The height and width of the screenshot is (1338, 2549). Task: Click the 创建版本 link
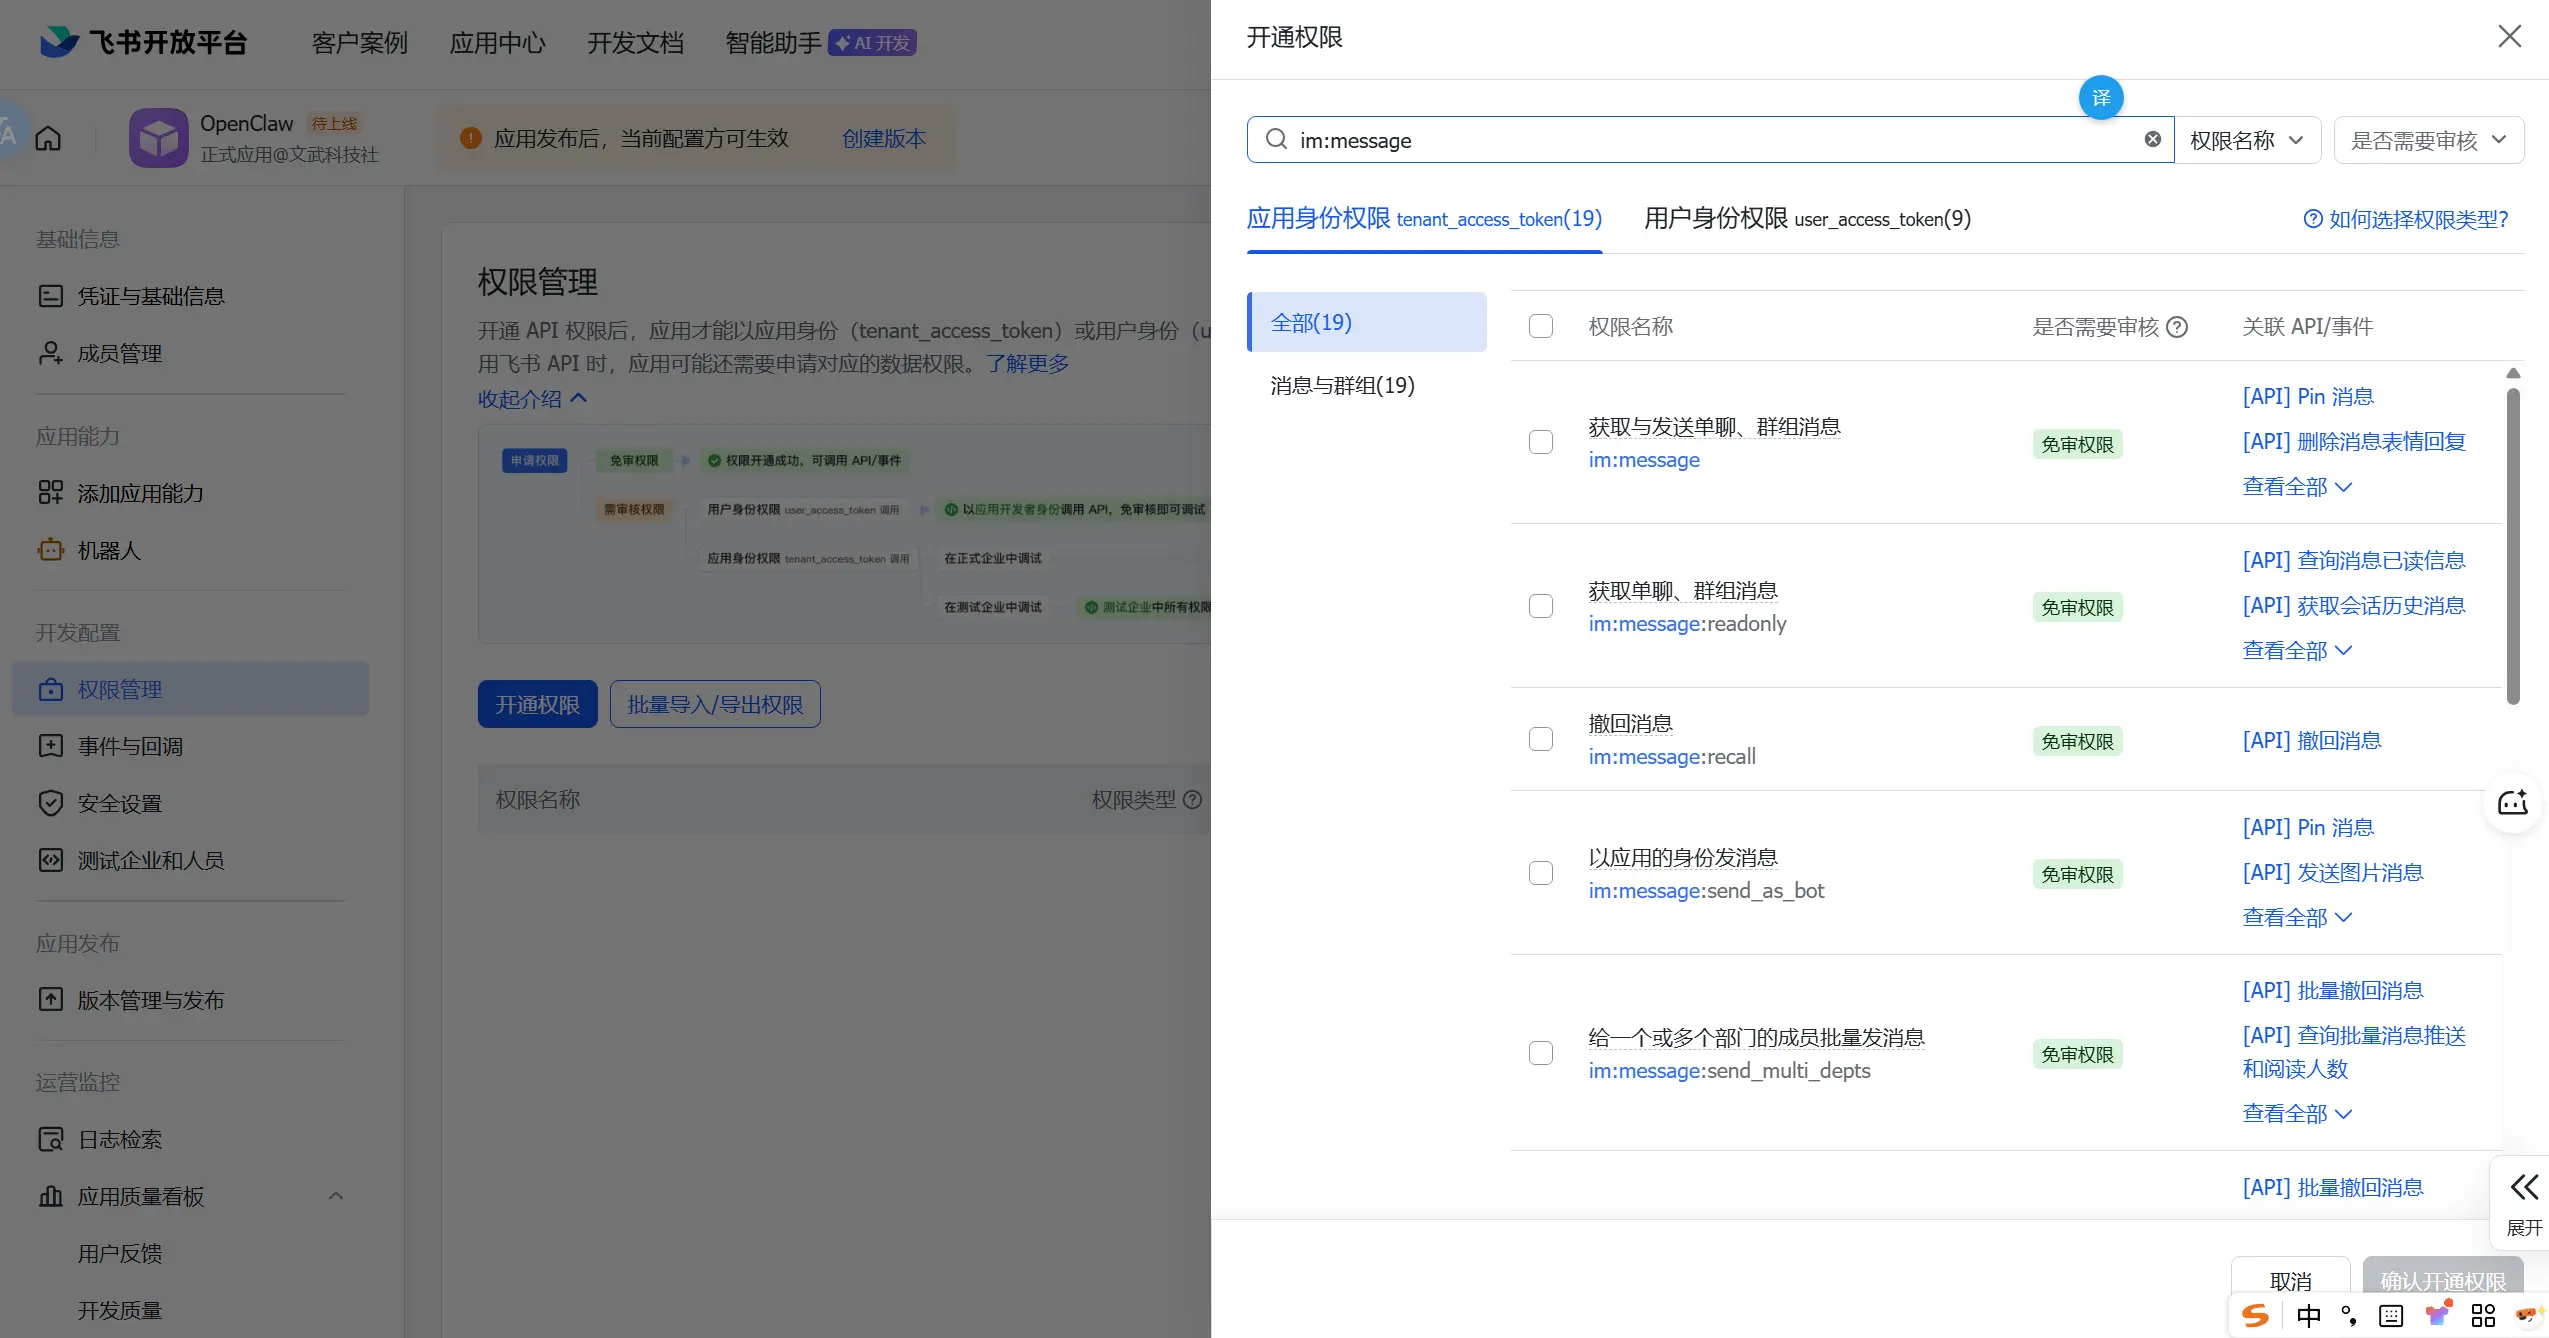(x=883, y=138)
